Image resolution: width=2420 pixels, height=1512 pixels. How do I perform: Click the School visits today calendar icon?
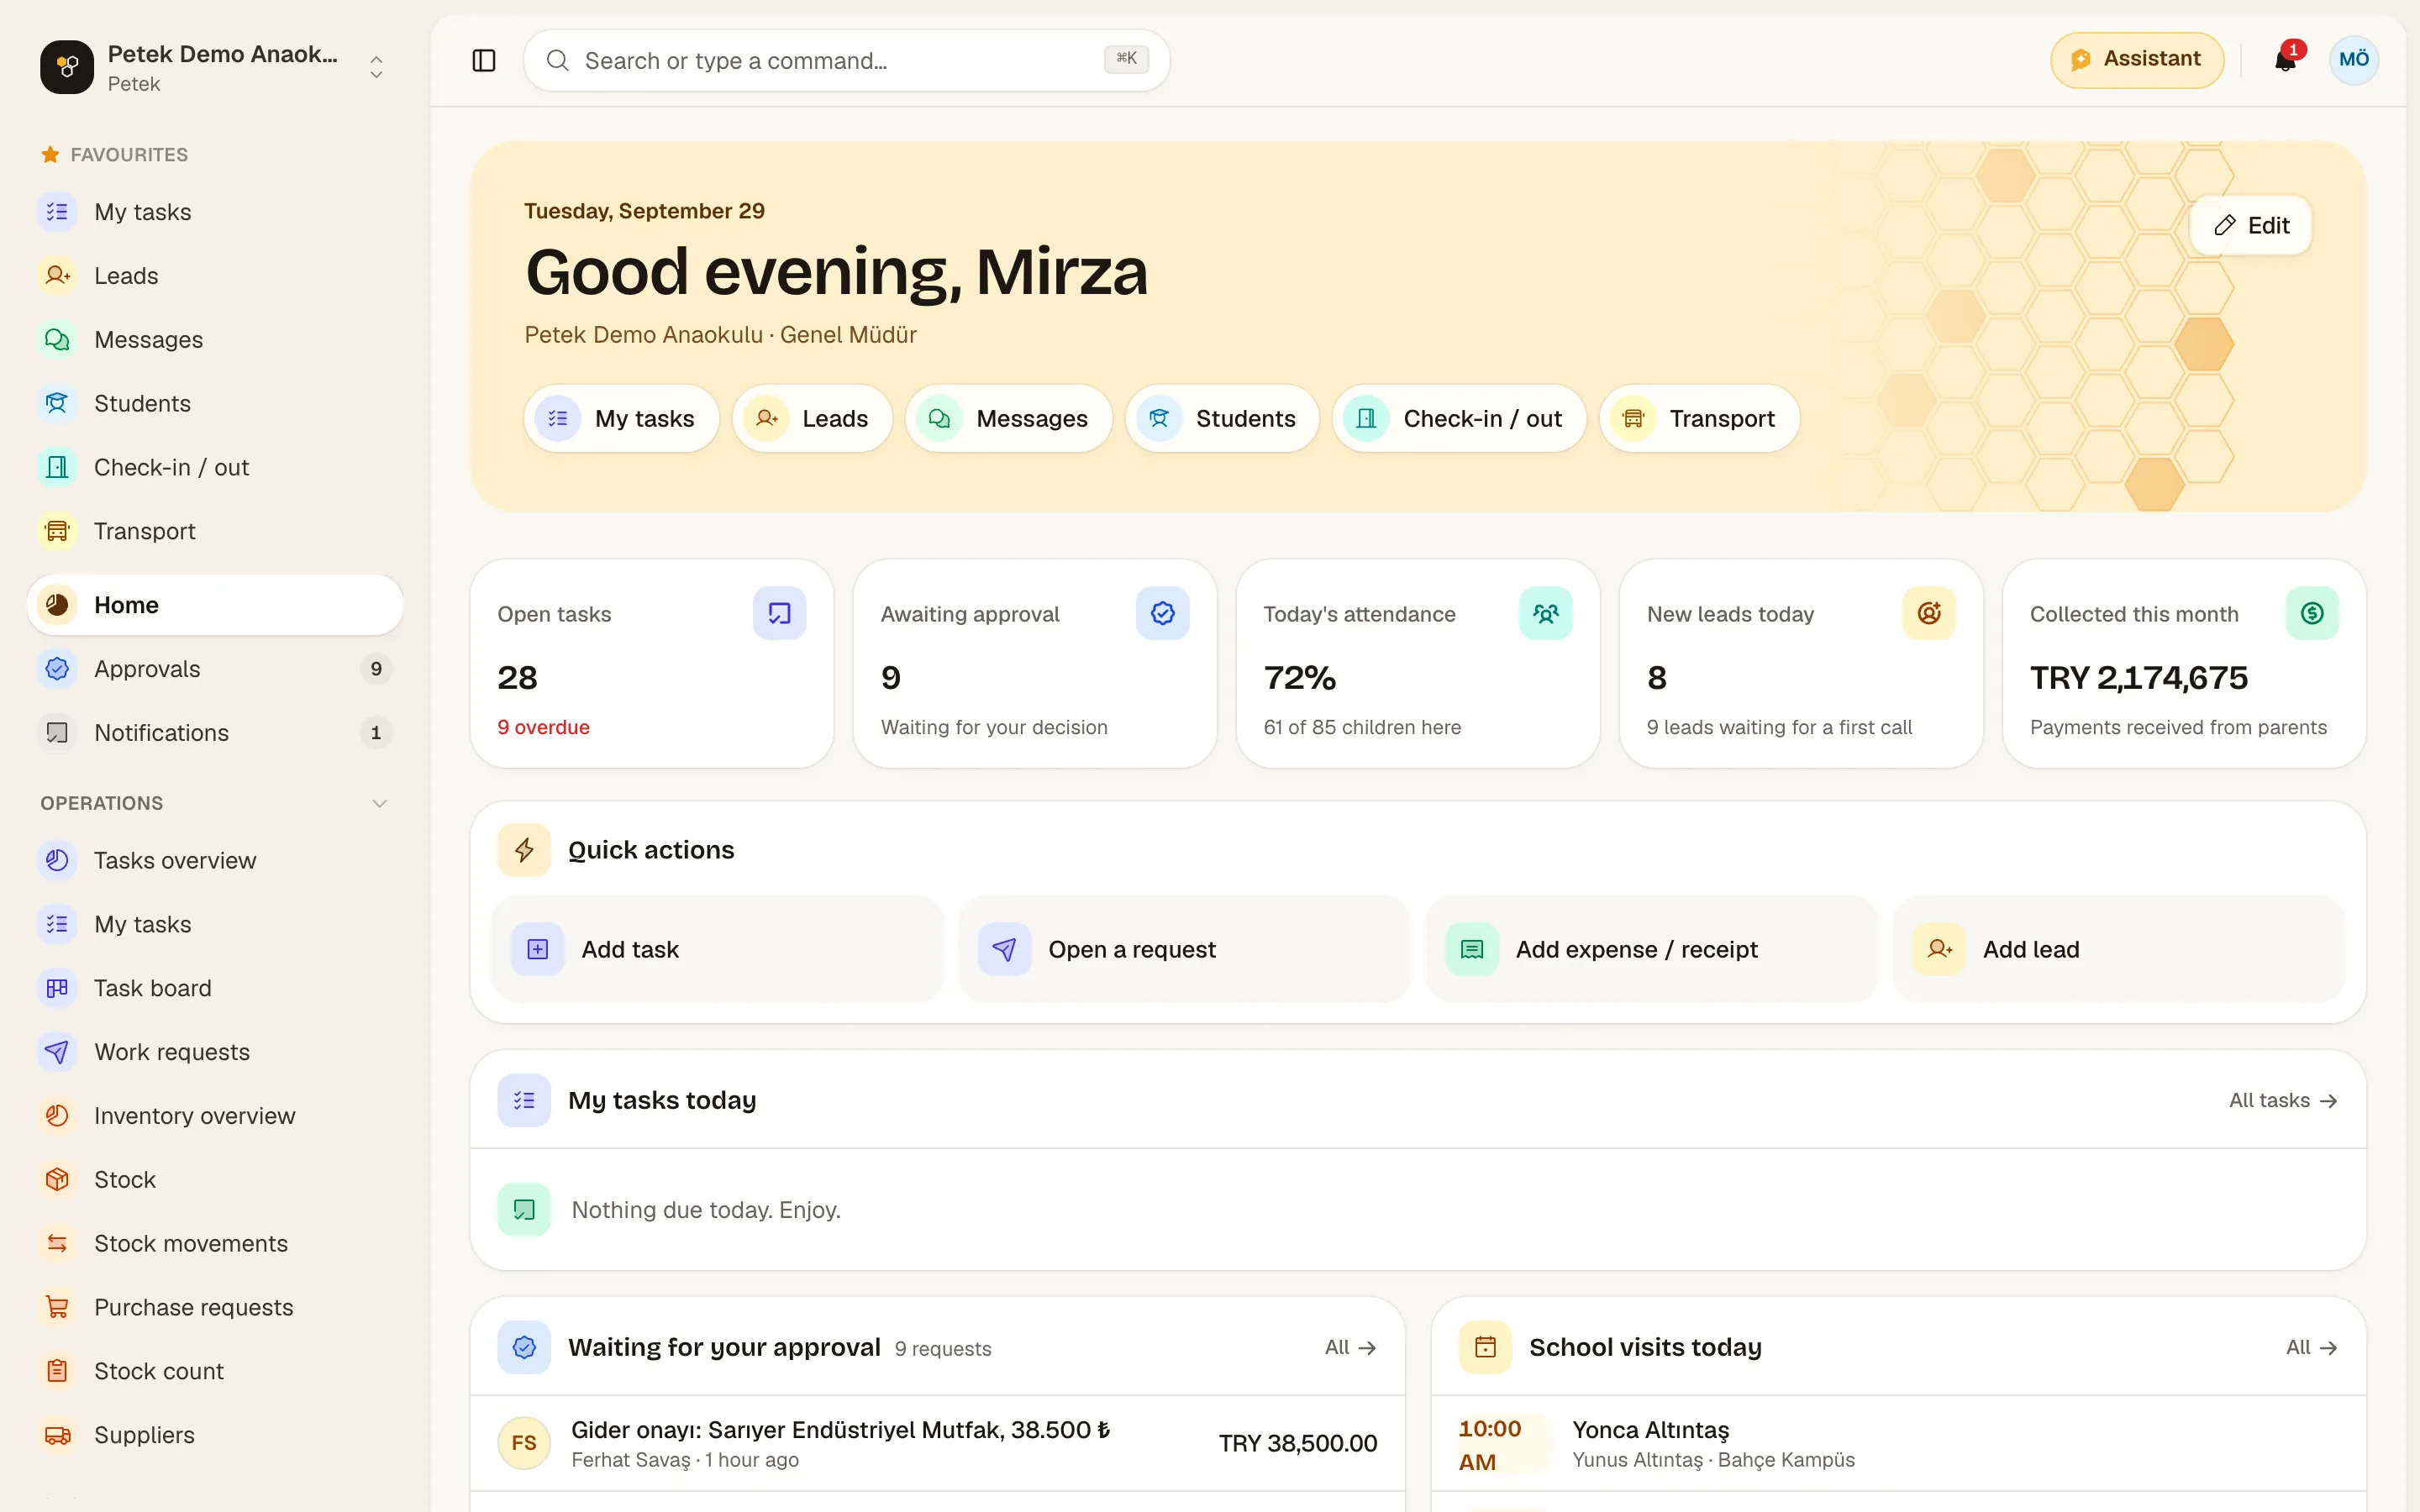(1485, 1347)
